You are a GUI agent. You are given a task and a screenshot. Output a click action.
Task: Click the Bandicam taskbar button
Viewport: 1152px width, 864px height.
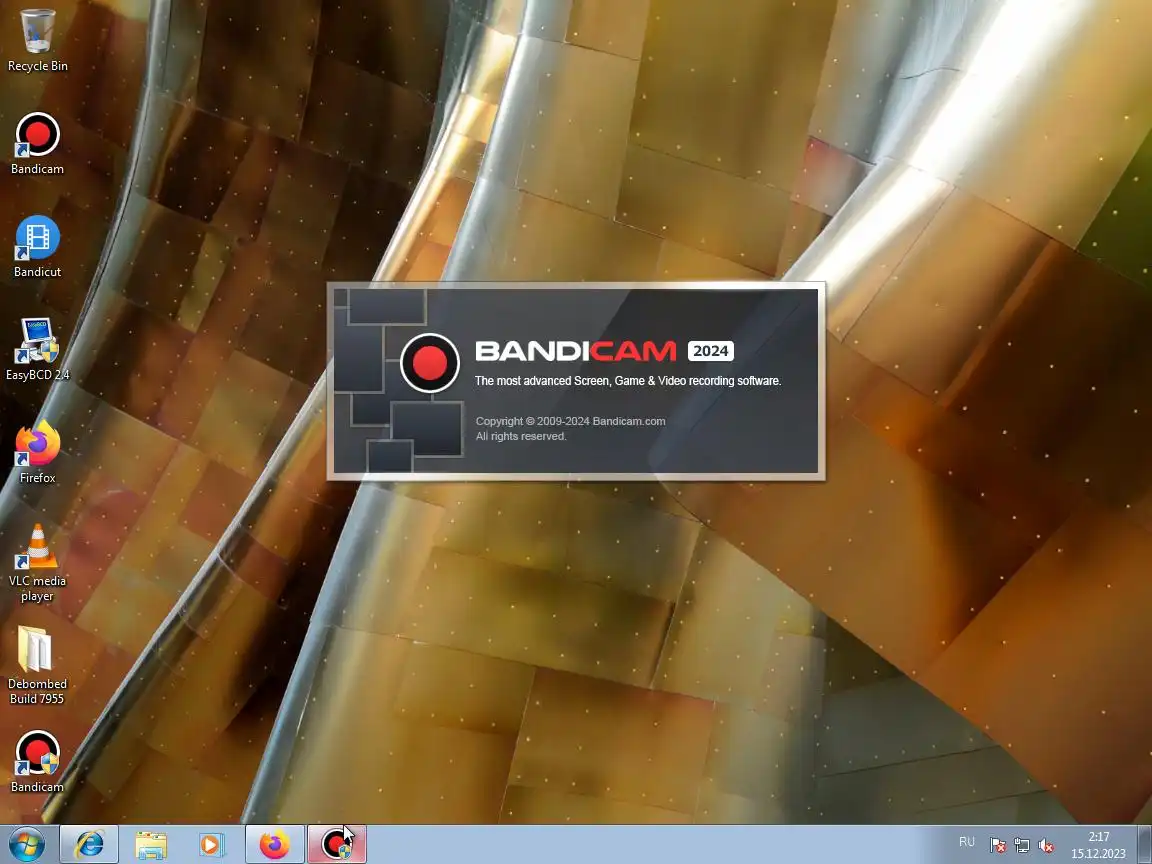336,845
